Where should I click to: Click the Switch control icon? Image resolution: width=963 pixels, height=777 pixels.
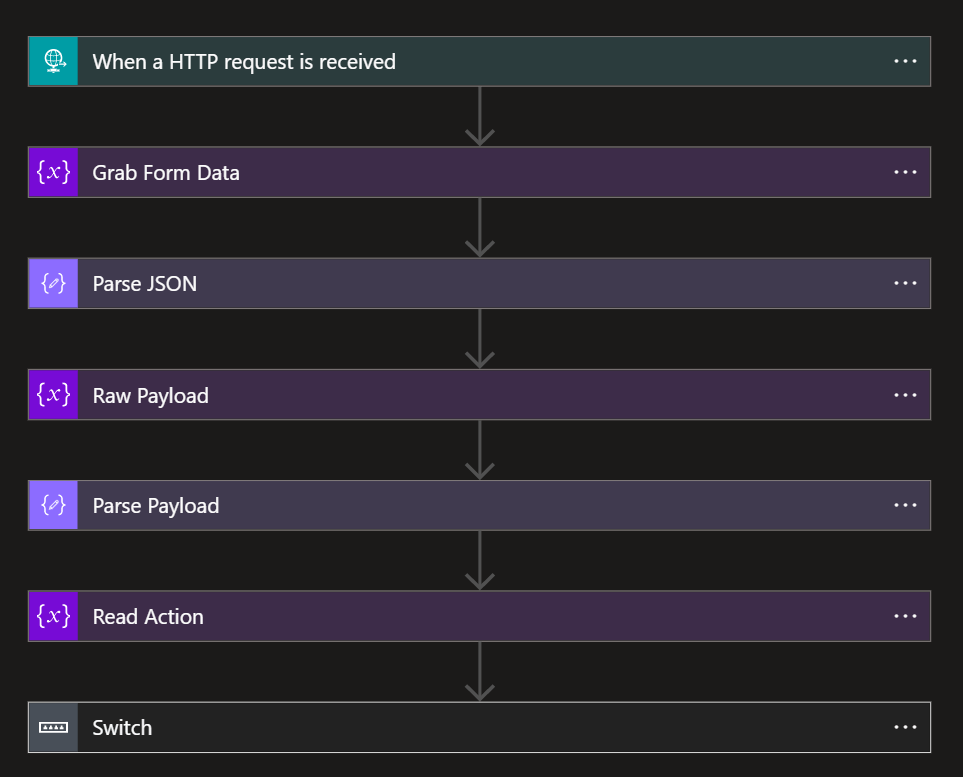pos(53,728)
